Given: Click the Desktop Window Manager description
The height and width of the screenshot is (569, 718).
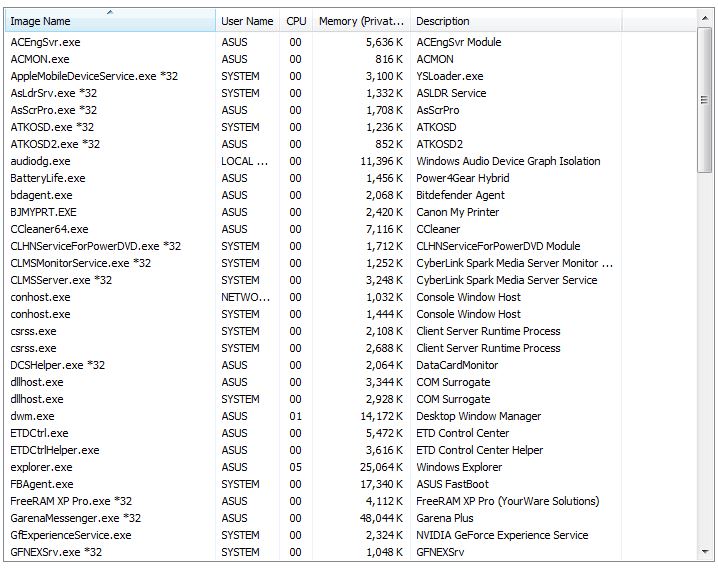Looking at the screenshot, I should coord(479,416).
